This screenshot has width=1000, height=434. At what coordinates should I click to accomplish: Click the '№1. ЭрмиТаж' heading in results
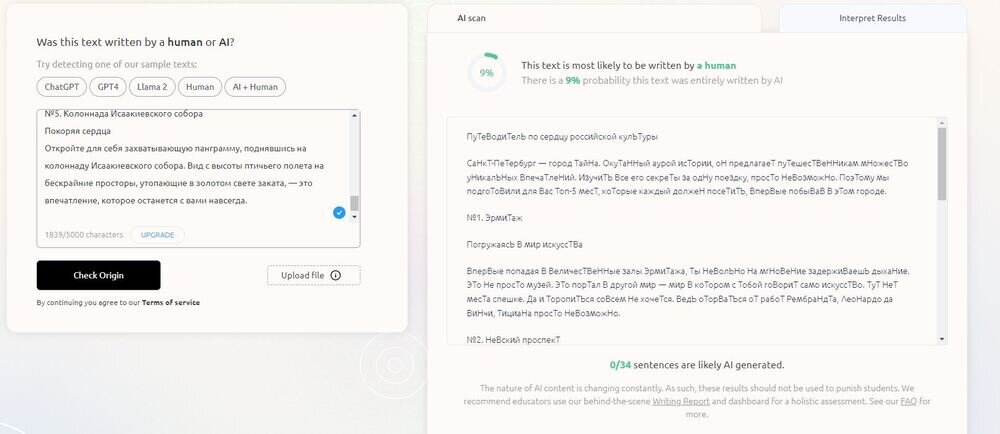pos(494,218)
